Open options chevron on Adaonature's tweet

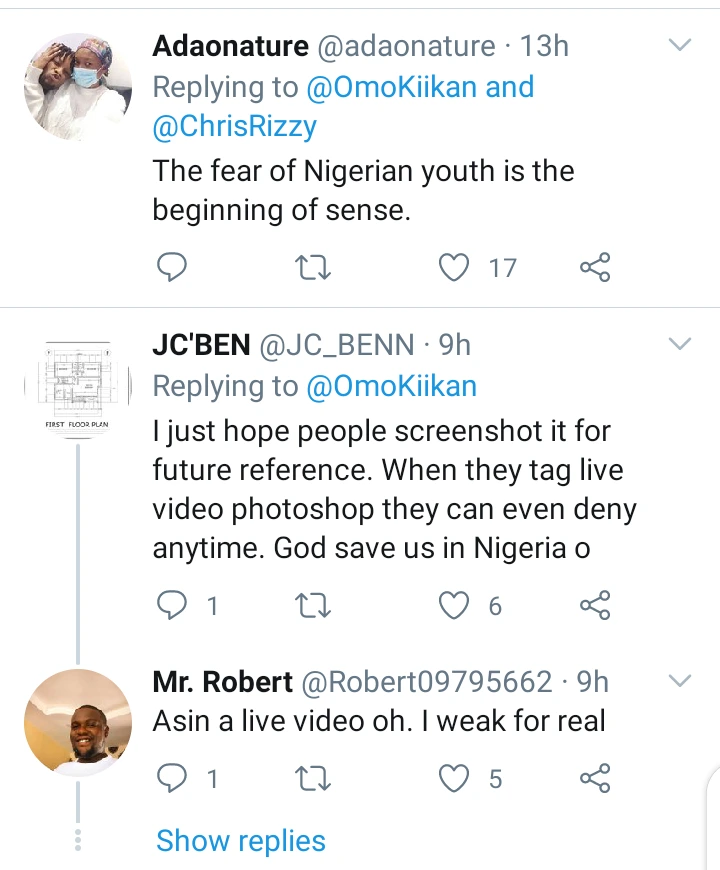pyautogui.click(x=680, y=45)
